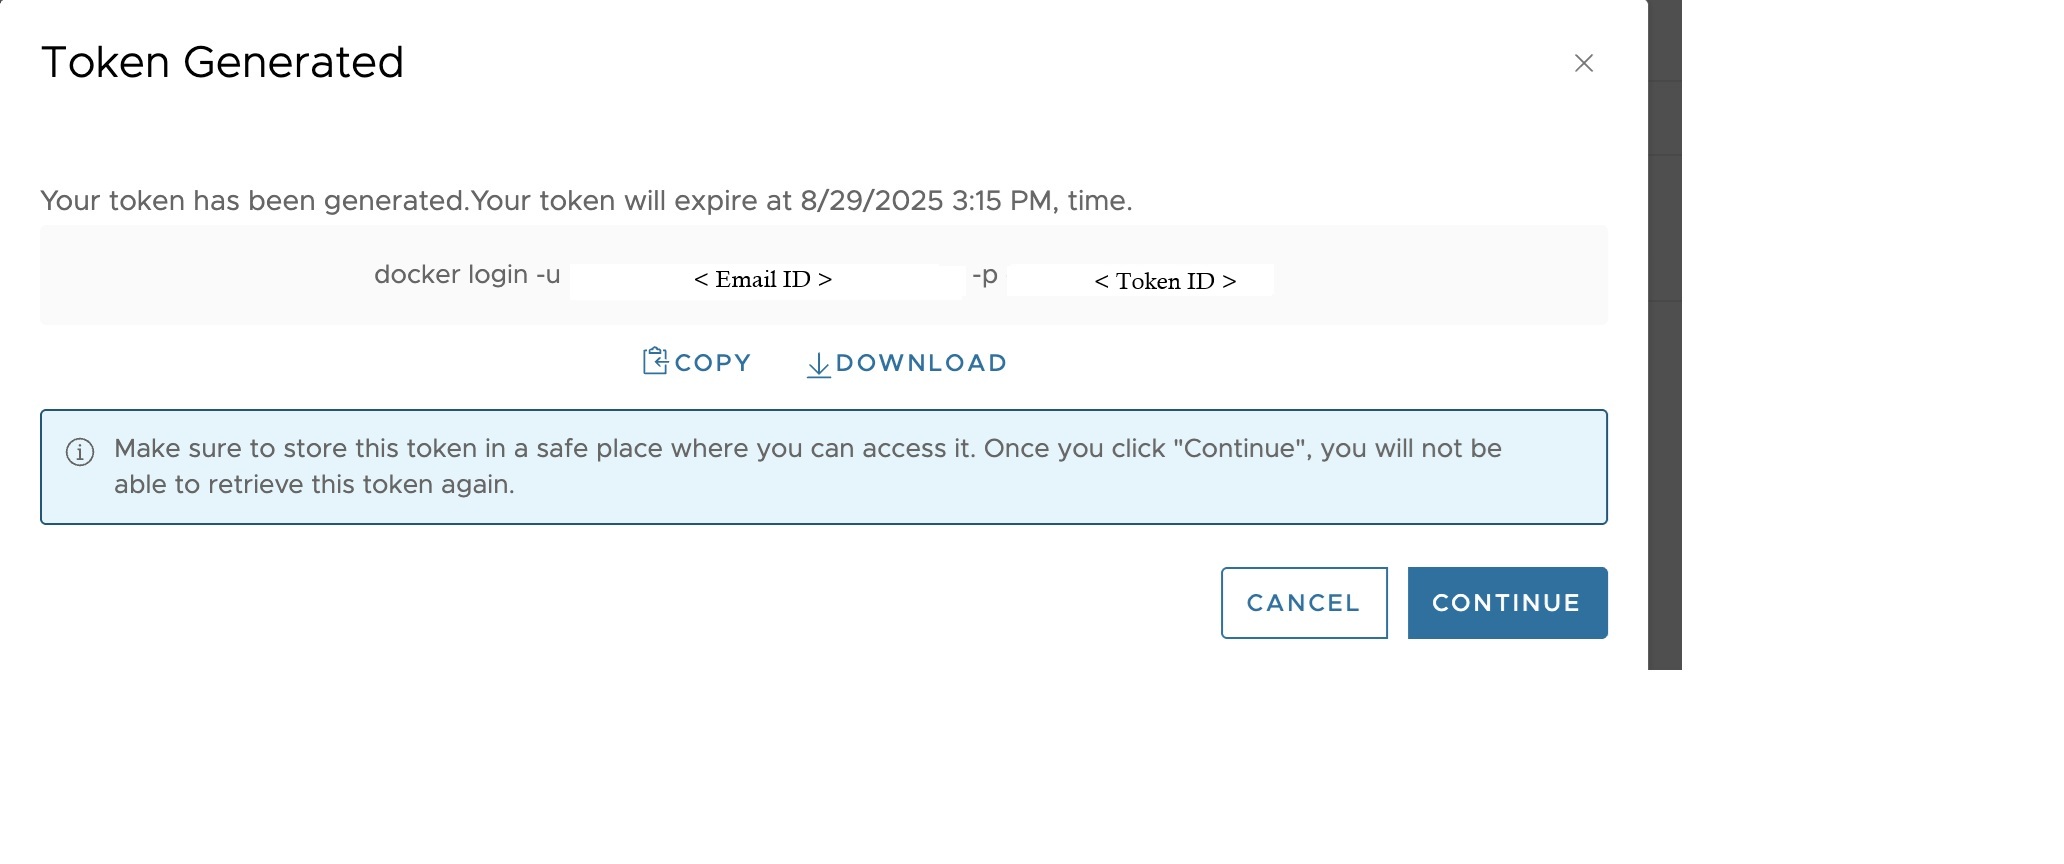The height and width of the screenshot is (864, 2064).
Task: Click the info circle icon in alert
Action: [x=80, y=452]
